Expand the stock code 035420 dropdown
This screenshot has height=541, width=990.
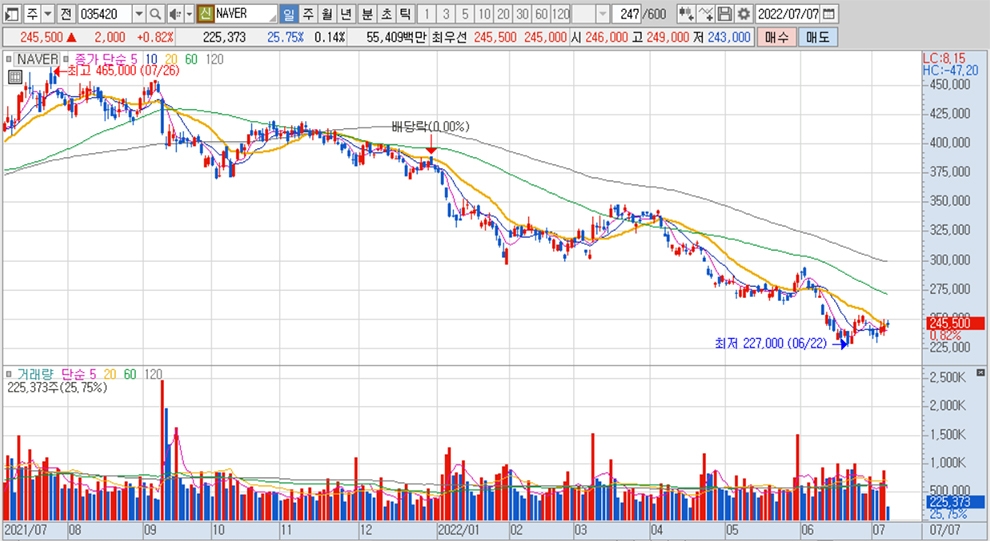(138, 14)
